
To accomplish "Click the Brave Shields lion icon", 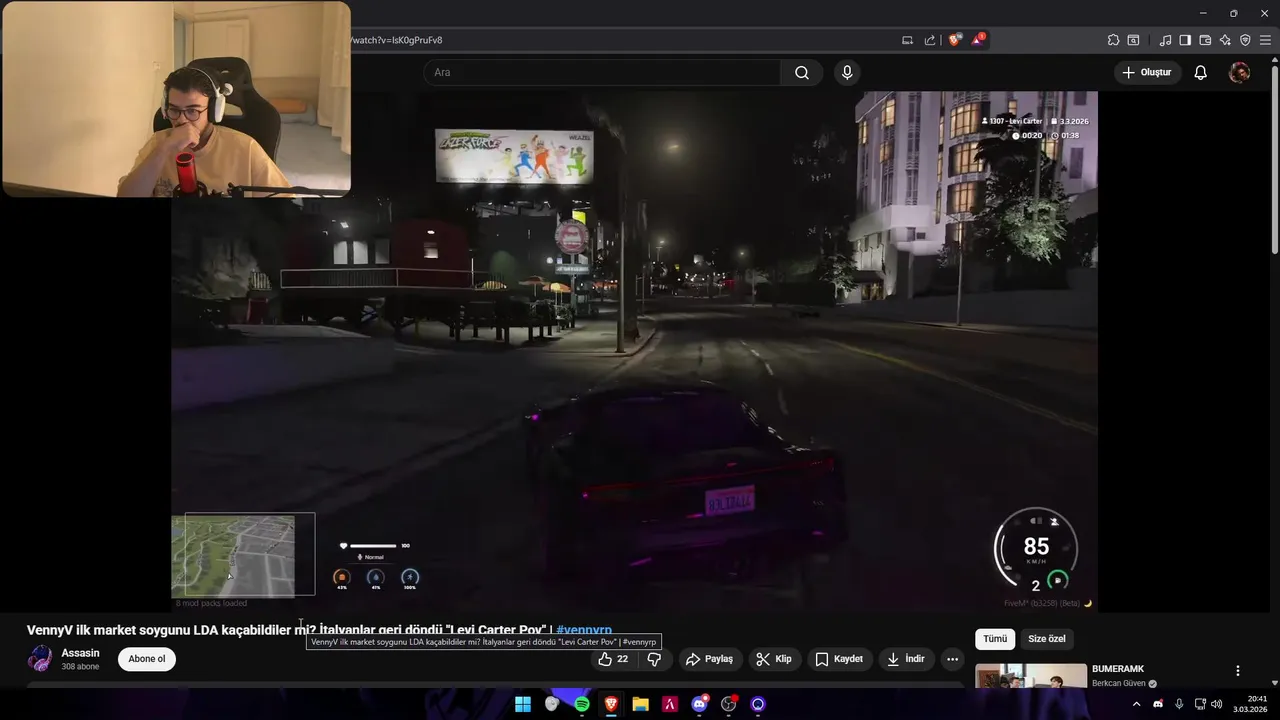I will [x=955, y=40].
